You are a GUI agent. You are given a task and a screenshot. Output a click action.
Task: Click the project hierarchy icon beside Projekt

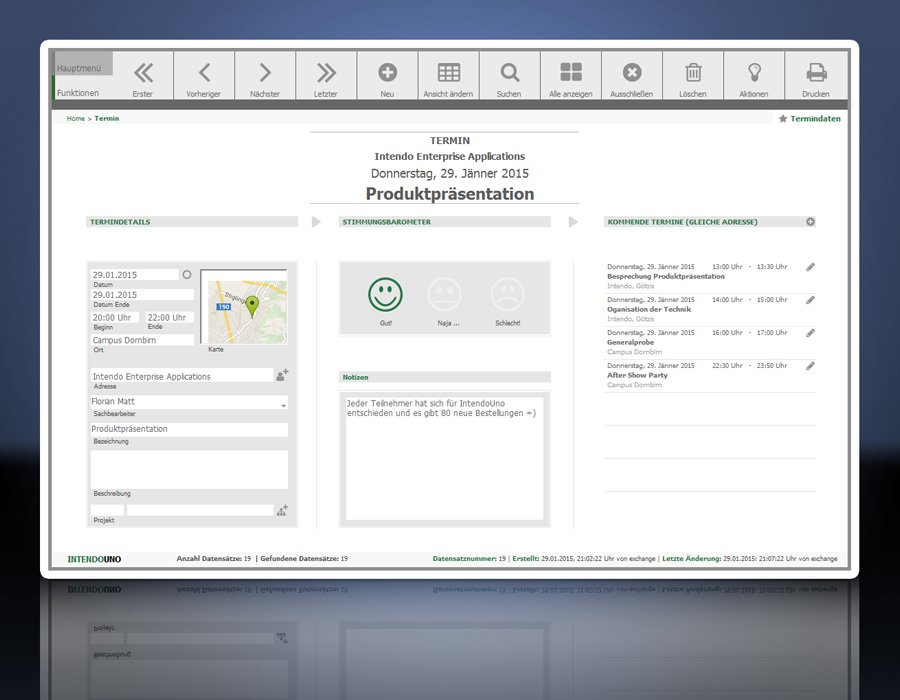click(x=282, y=510)
